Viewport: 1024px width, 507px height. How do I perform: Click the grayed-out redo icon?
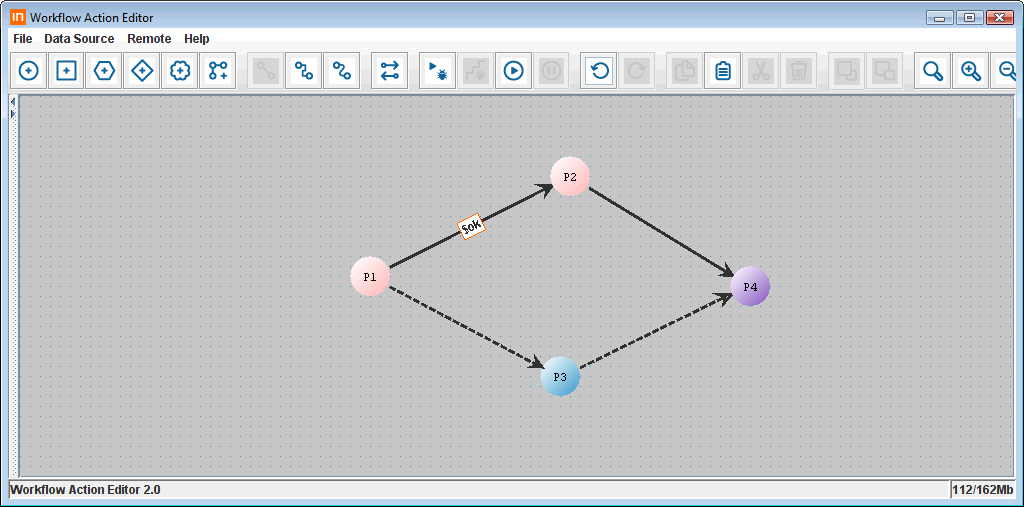click(x=637, y=71)
